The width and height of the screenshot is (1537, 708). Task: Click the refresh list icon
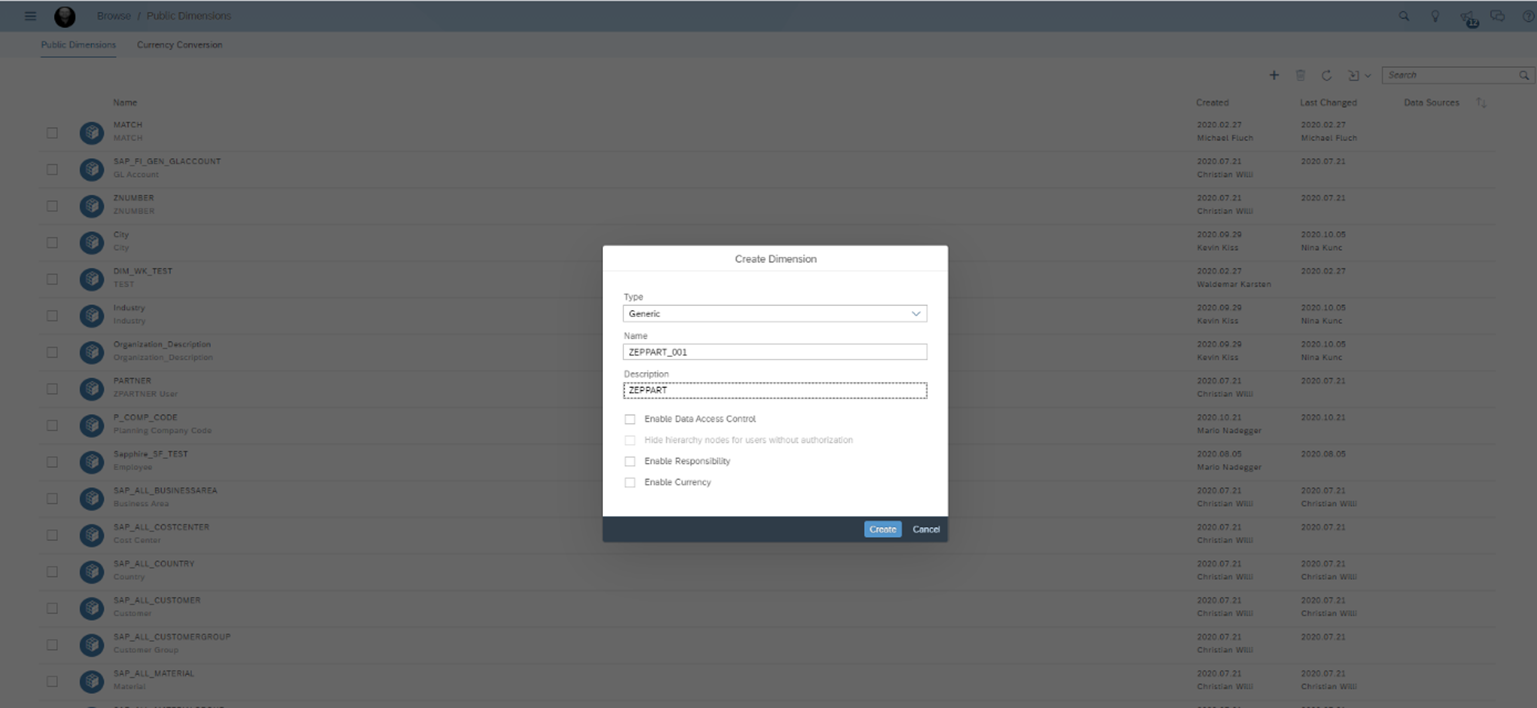(x=1326, y=75)
